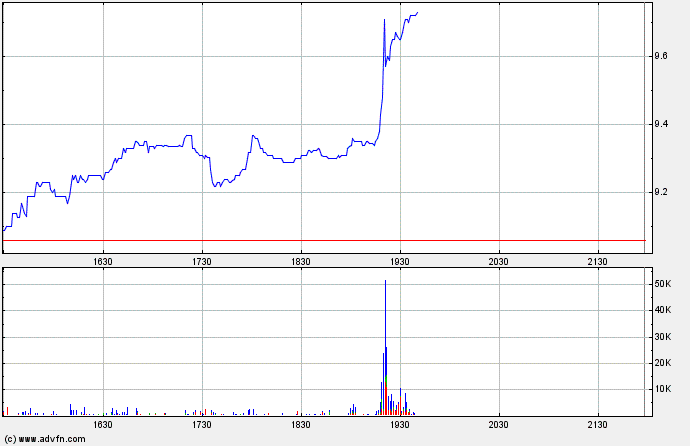Click the 30K volume axis label

coord(663,337)
